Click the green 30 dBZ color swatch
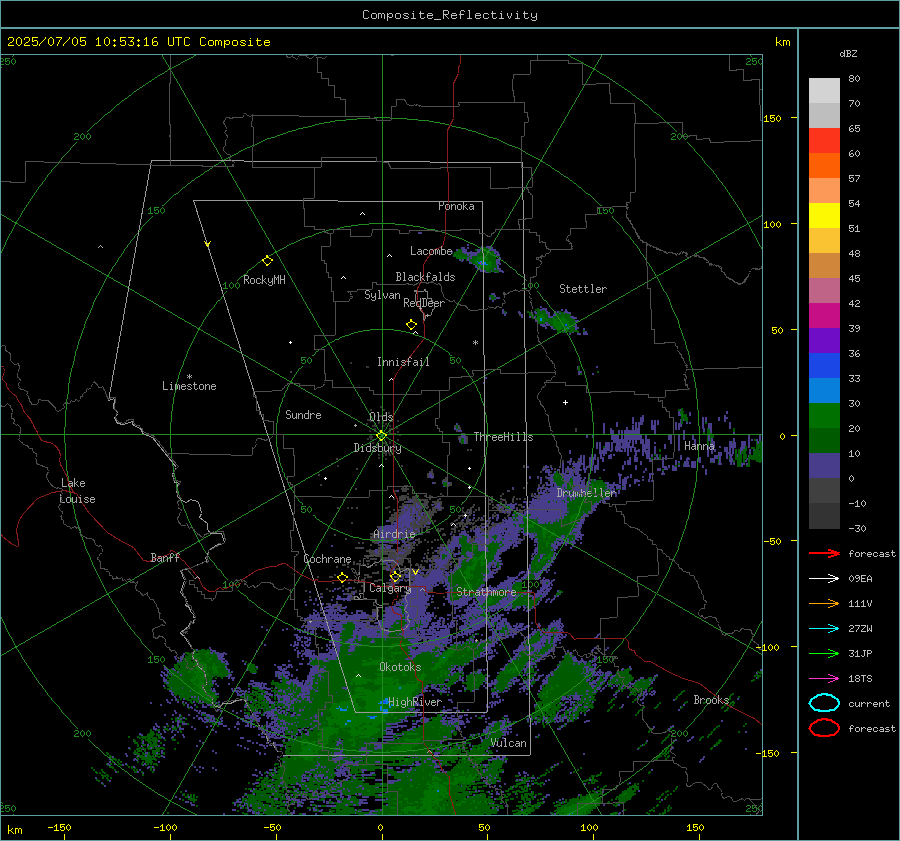Screen dimensions: 900x841 [x=824, y=415]
